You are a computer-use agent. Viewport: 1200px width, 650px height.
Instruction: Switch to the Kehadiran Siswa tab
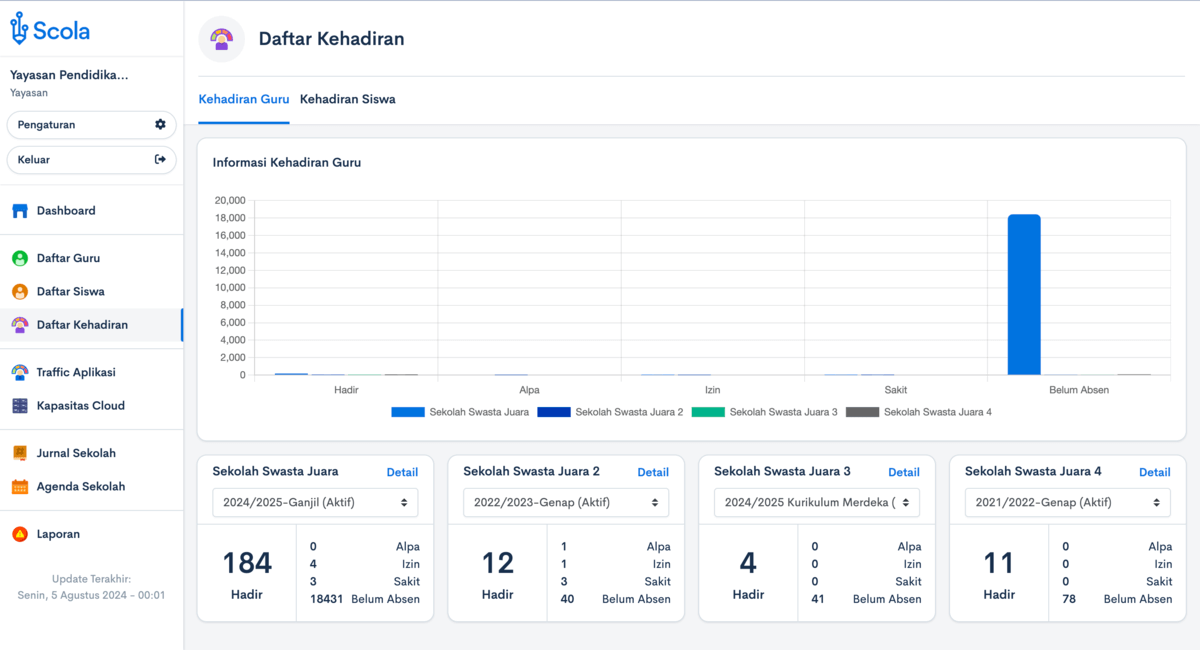click(347, 100)
